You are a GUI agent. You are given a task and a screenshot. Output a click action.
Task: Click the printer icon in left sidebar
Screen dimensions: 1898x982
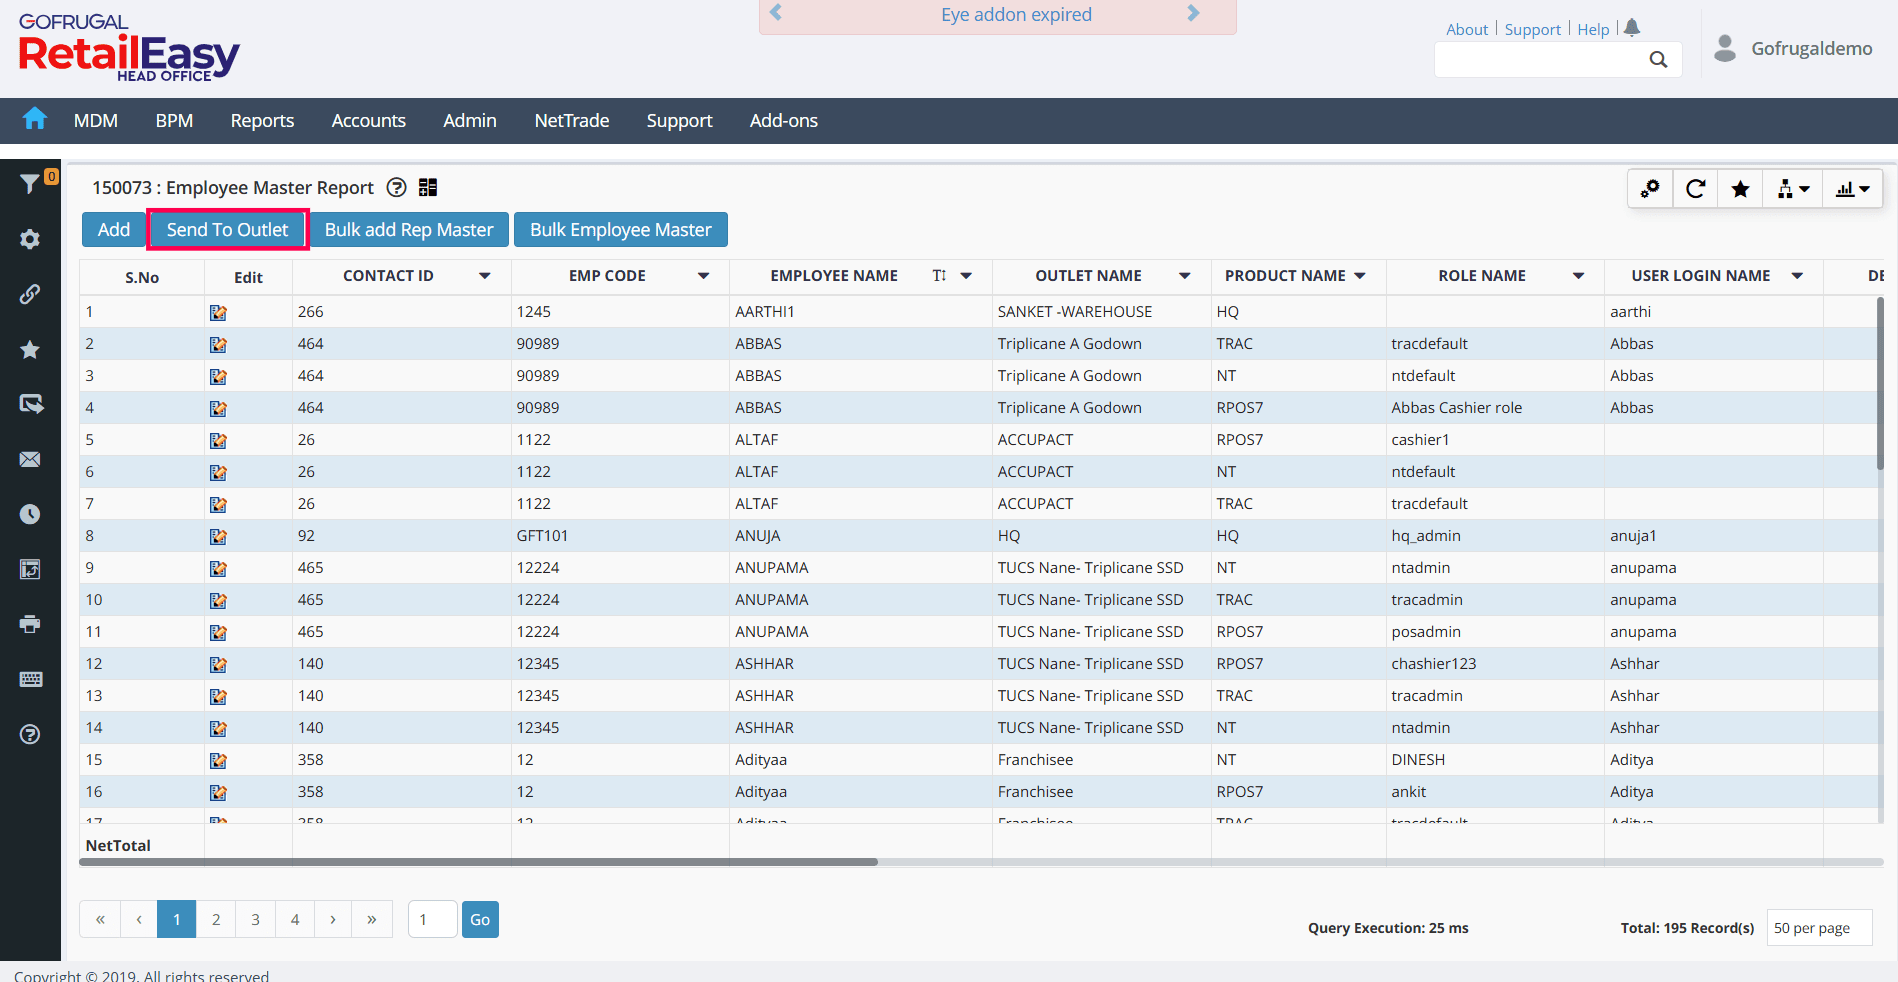[30, 624]
